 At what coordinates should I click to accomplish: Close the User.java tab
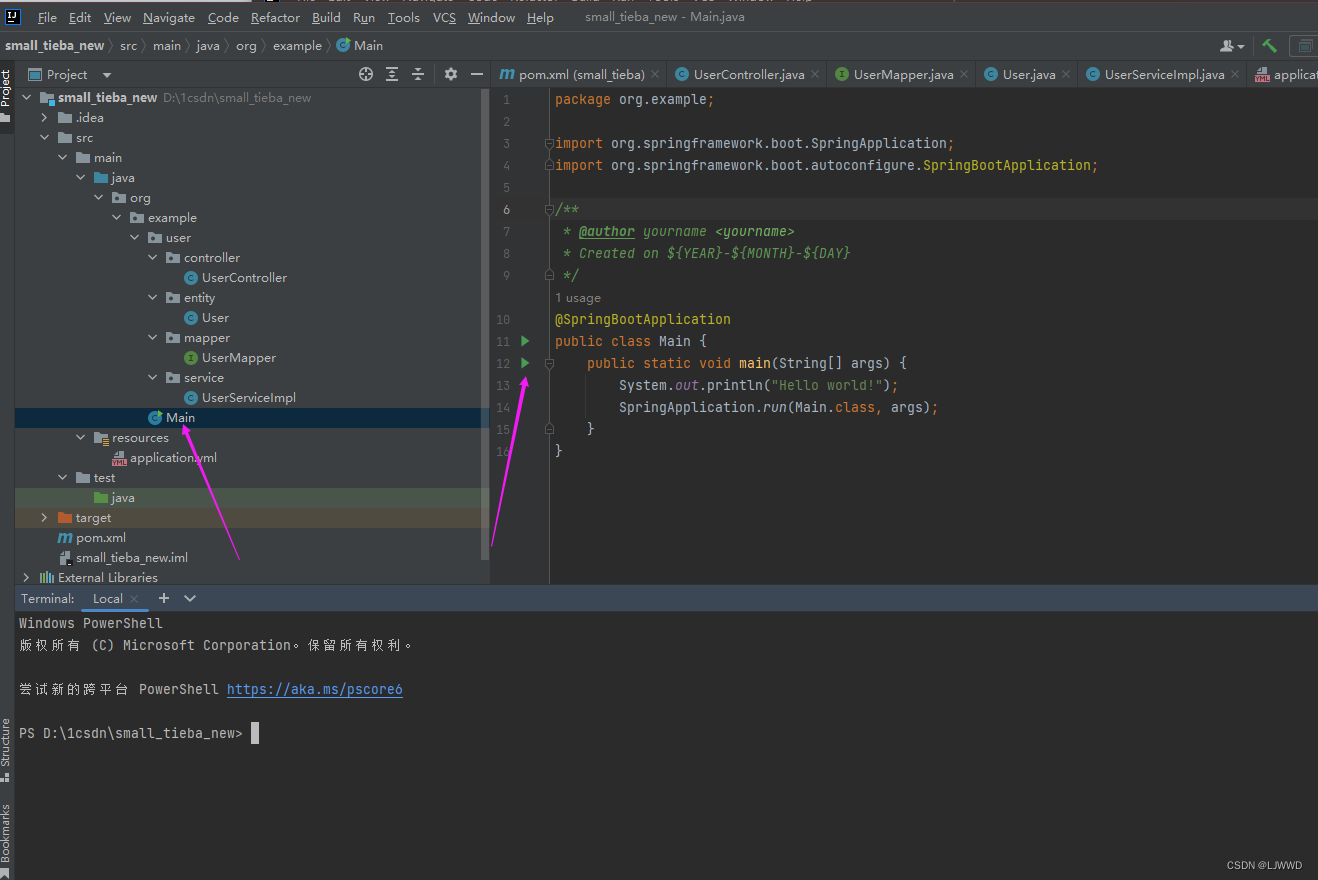click(x=1066, y=74)
